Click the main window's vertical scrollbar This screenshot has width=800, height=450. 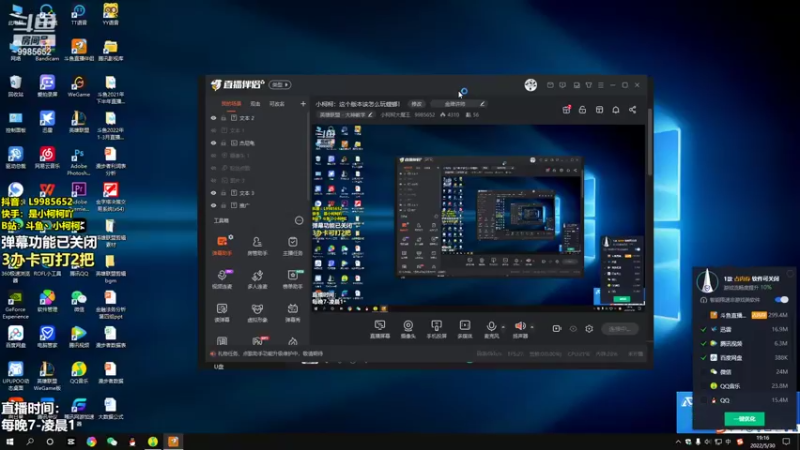650,143
